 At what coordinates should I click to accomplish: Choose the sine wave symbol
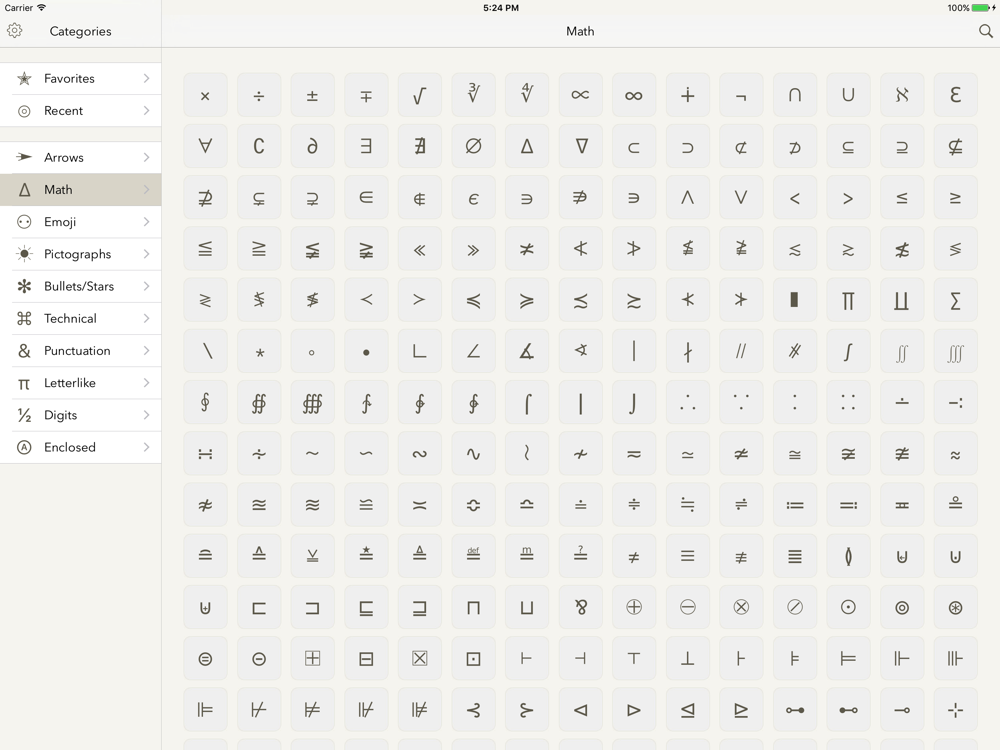tap(473, 453)
